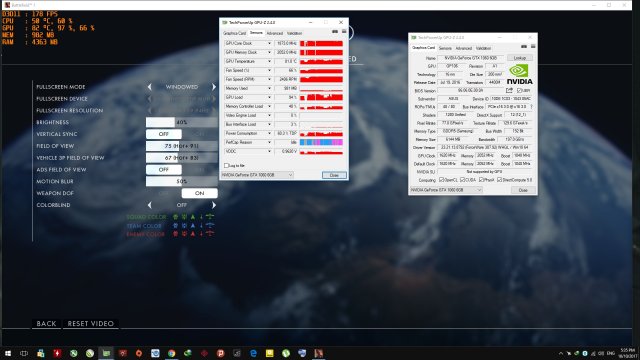Click screenshot camera icon in GPU-Z Graphics Card window

pos(524,47)
